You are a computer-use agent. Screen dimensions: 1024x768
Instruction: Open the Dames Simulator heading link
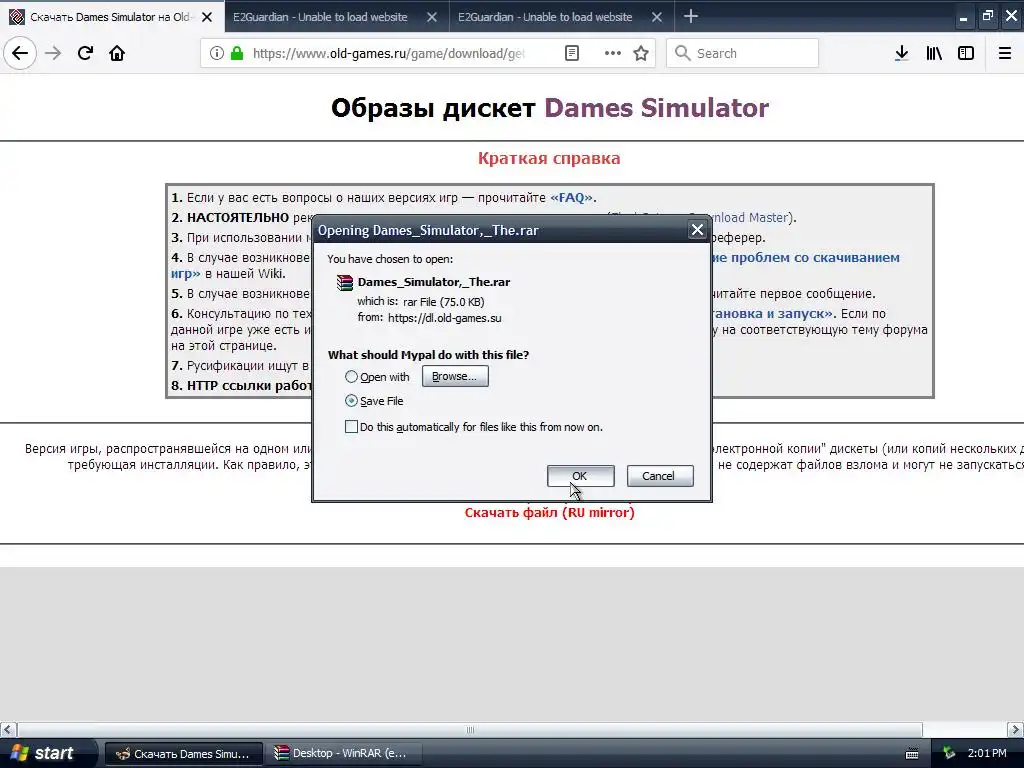(656, 108)
